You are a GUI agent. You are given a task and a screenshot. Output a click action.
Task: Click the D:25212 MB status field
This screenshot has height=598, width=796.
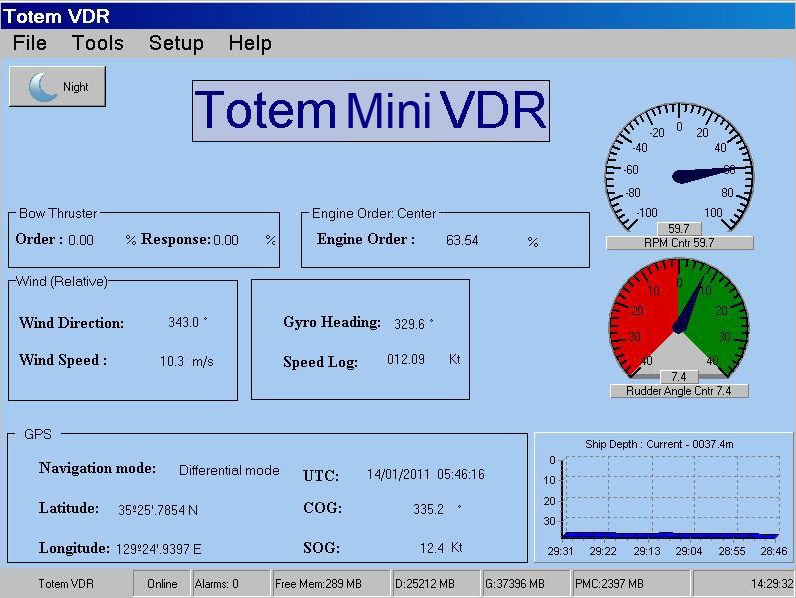pos(437,584)
